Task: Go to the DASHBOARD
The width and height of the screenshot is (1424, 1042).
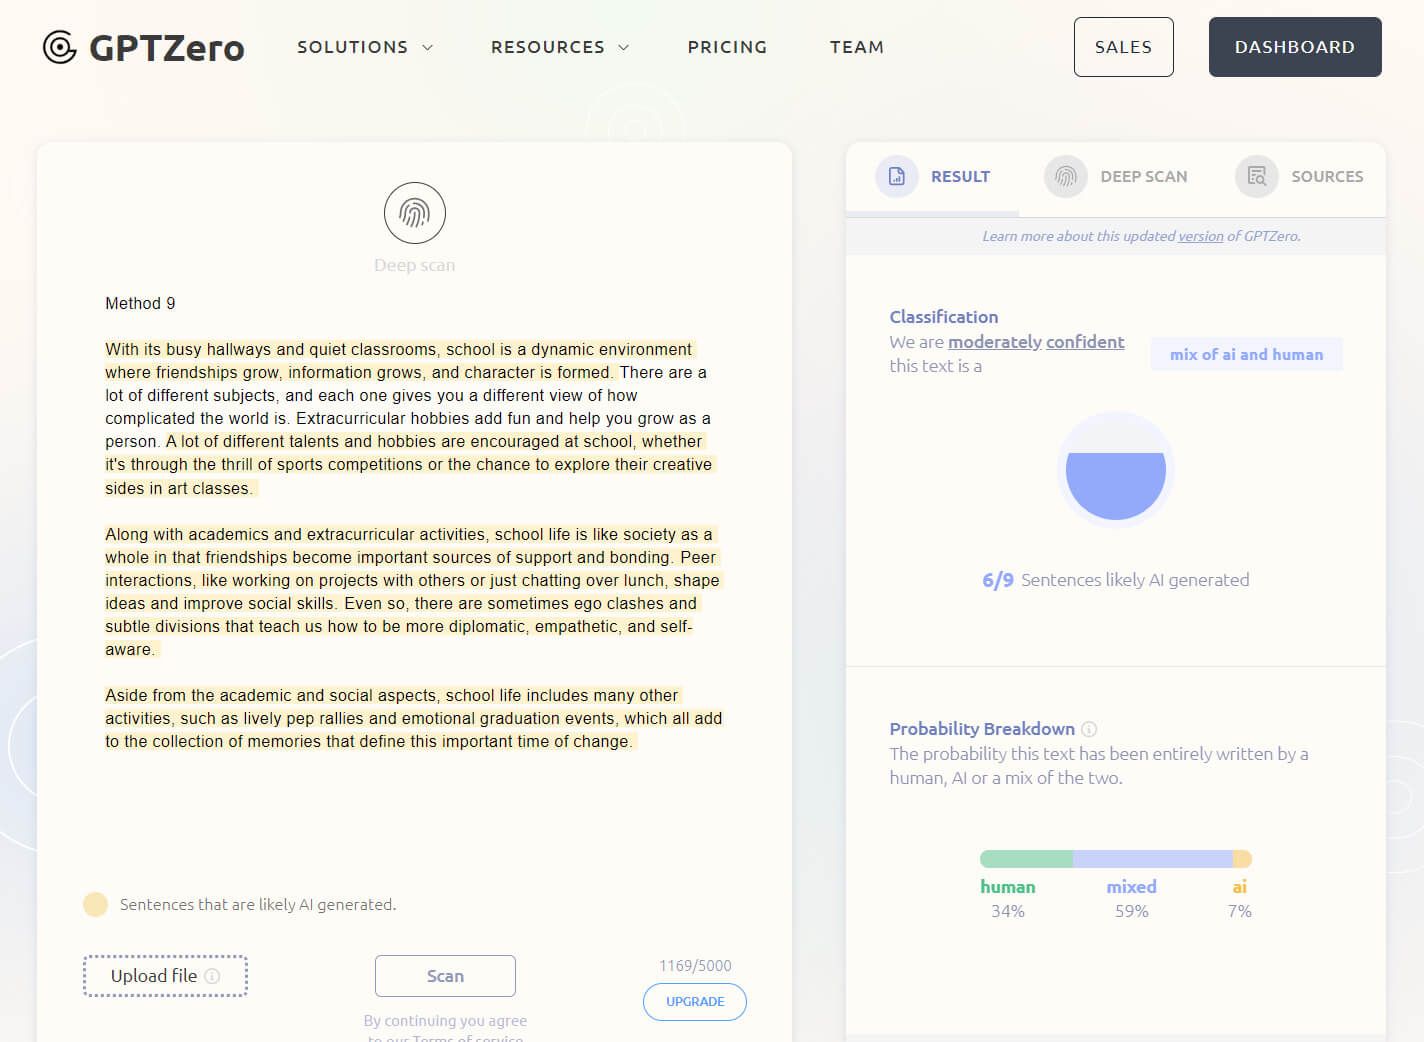Action: [x=1294, y=46]
